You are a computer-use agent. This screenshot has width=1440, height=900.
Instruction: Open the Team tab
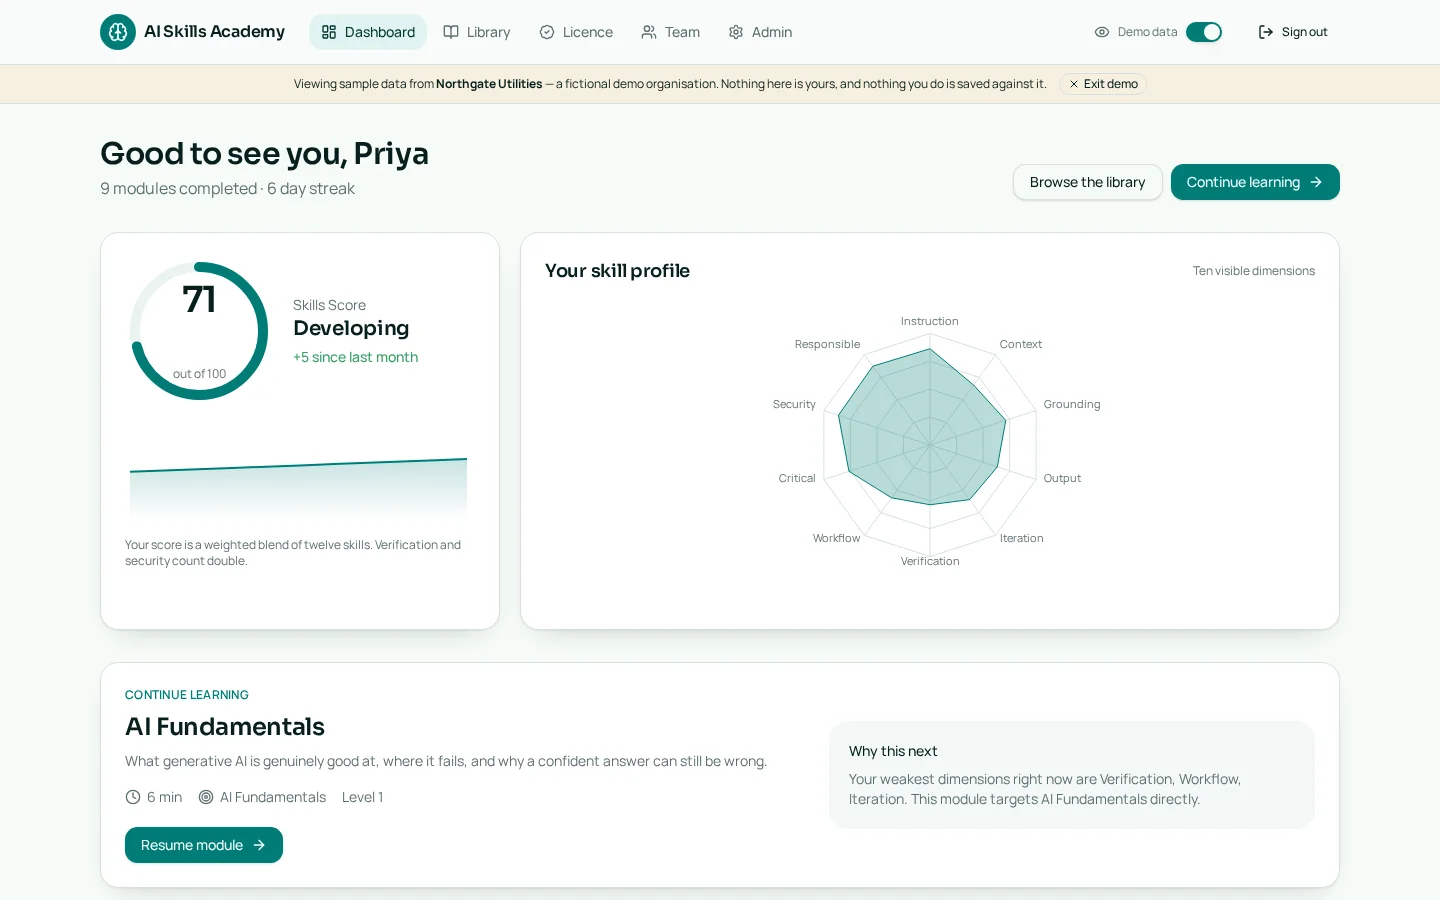[x=671, y=32]
